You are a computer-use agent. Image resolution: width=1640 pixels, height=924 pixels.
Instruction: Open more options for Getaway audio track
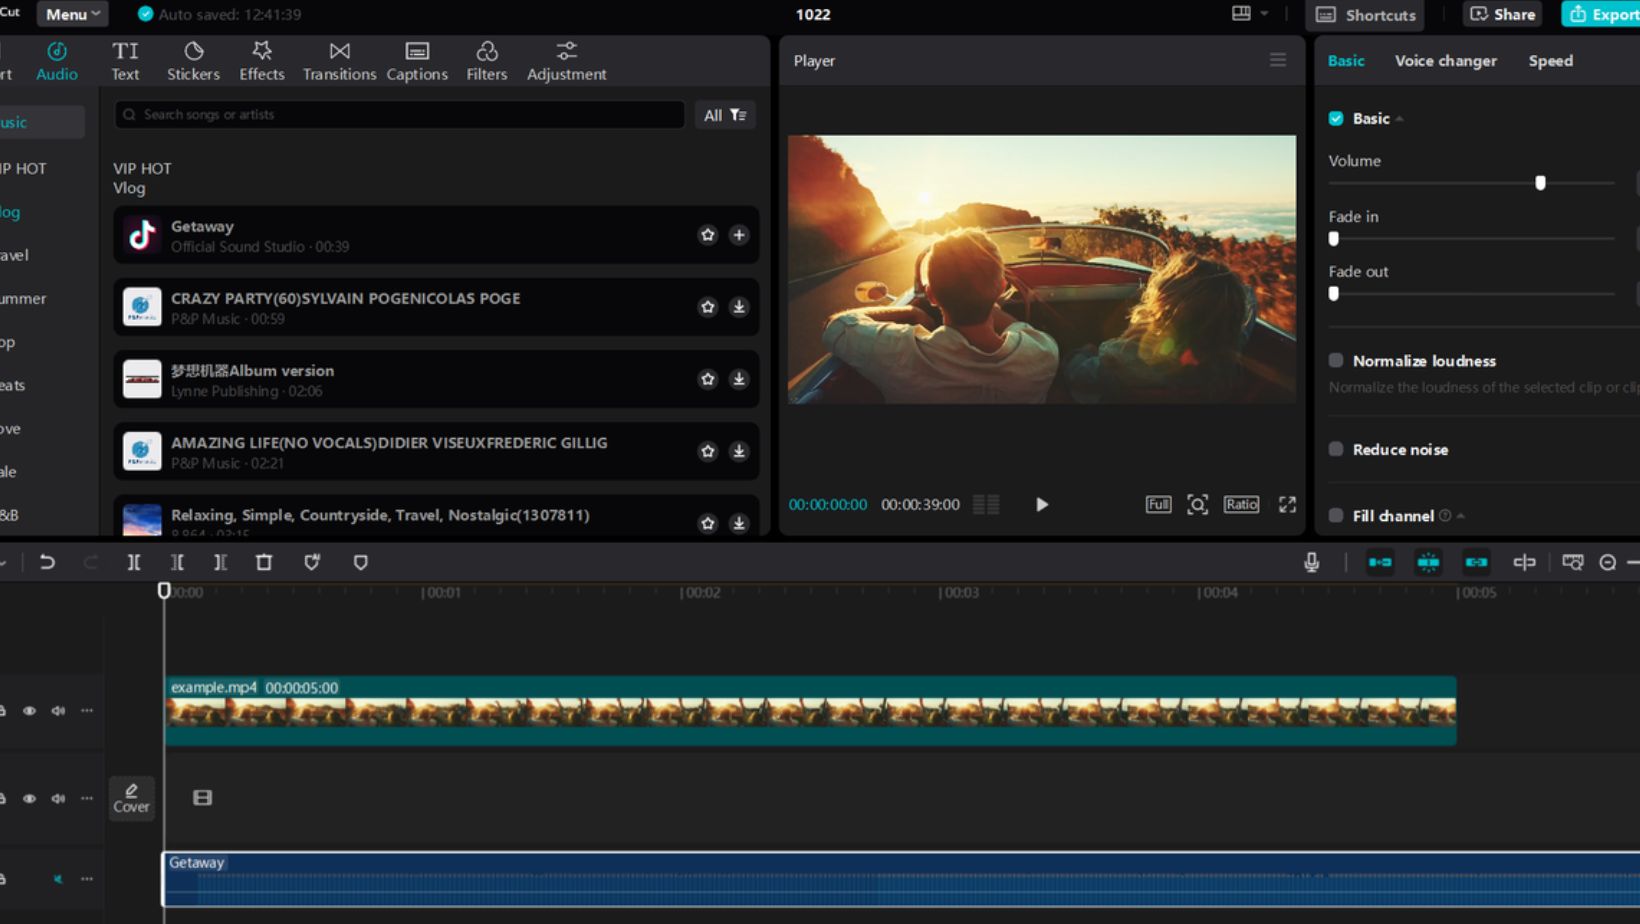click(x=87, y=879)
